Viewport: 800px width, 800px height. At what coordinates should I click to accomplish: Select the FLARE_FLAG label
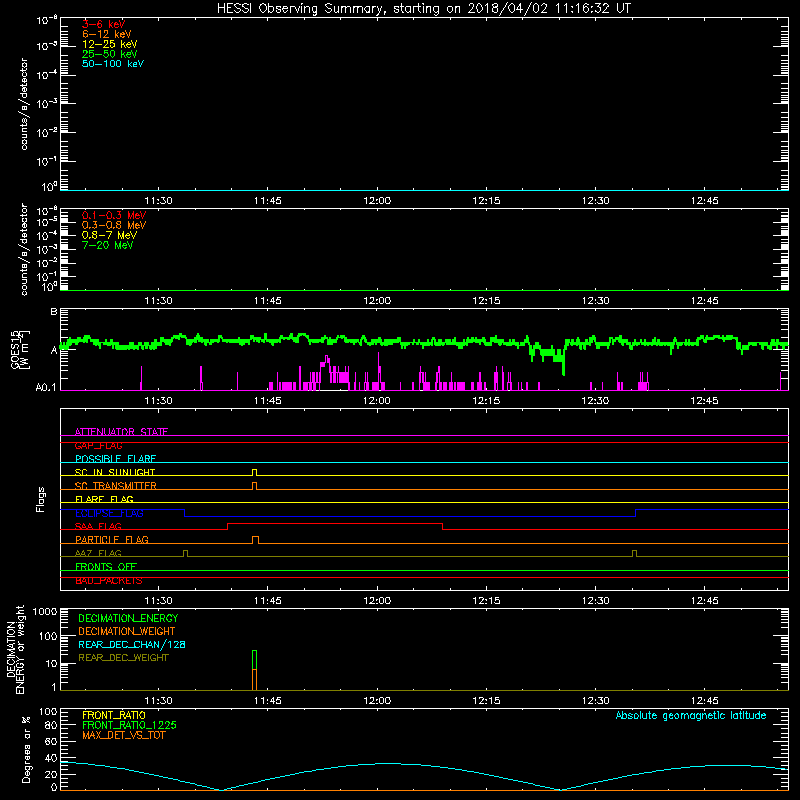point(104,499)
